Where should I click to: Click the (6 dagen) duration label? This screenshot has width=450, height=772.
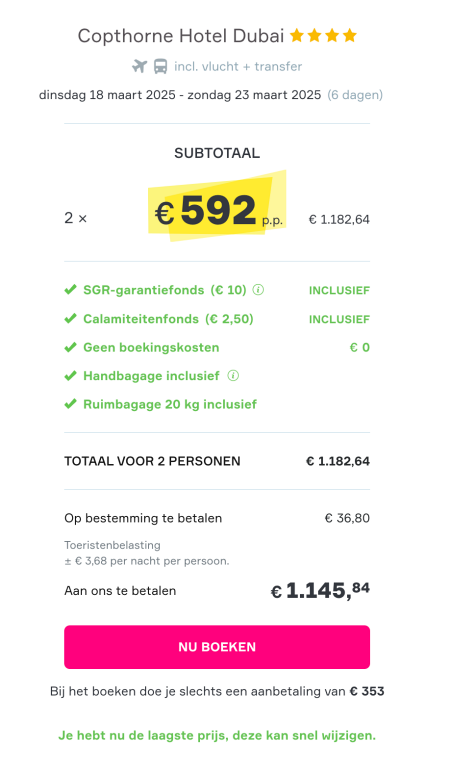pos(355,95)
